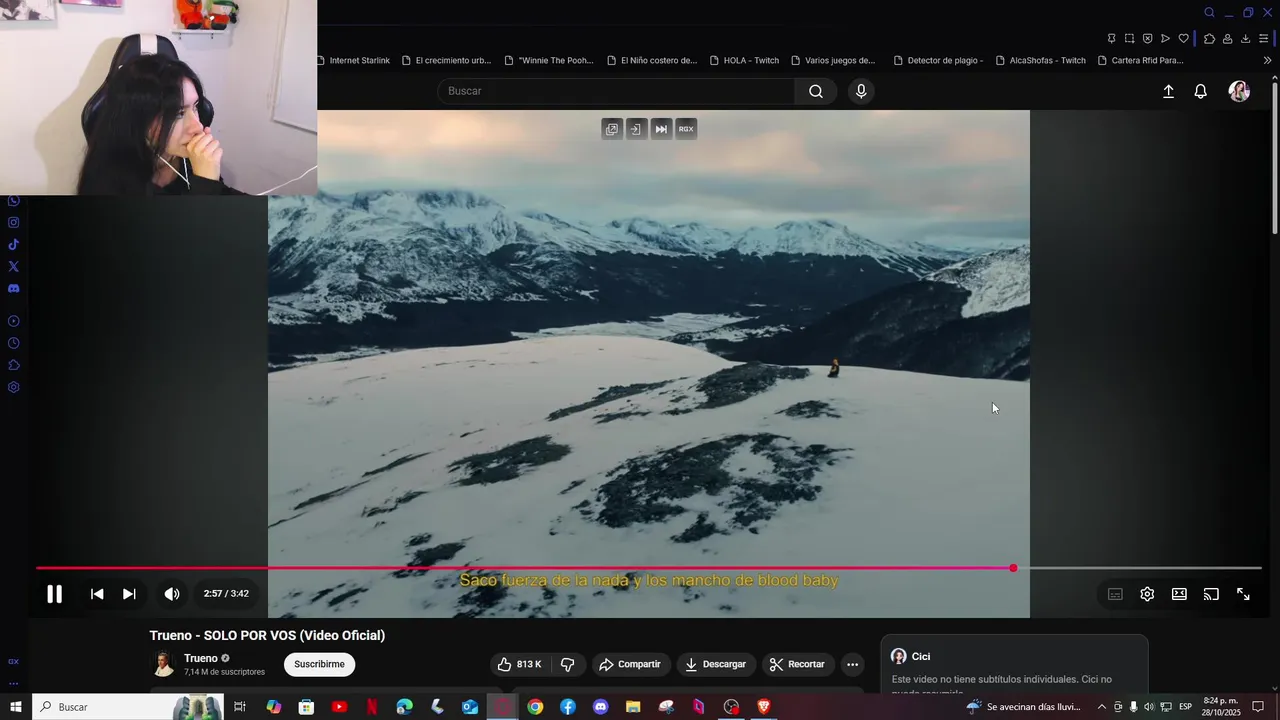Viewport: 1280px width, 720px height.
Task: Expand hidden bookmarks with double chevron
Action: point(1267,60)
